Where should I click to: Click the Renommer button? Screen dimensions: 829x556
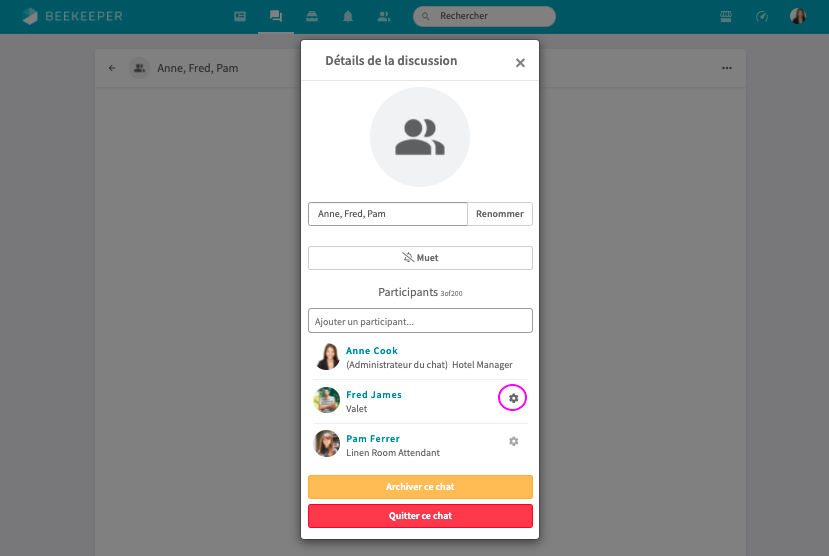click(x=500, y=214)
